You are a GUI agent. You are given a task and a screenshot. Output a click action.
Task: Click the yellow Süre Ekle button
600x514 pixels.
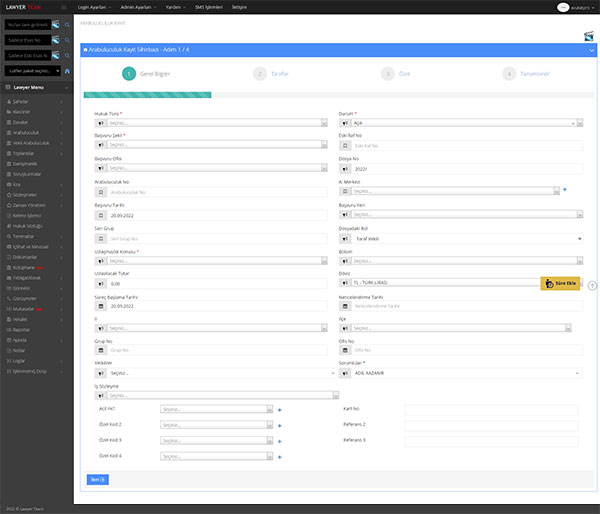pos(560,284)
